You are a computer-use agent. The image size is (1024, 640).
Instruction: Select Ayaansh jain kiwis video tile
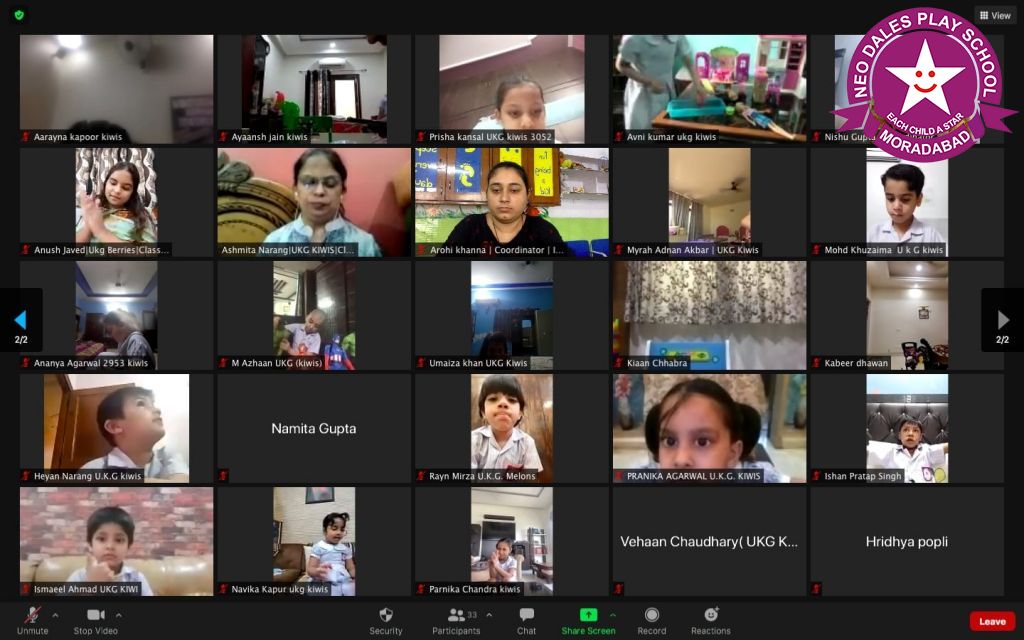314,89
